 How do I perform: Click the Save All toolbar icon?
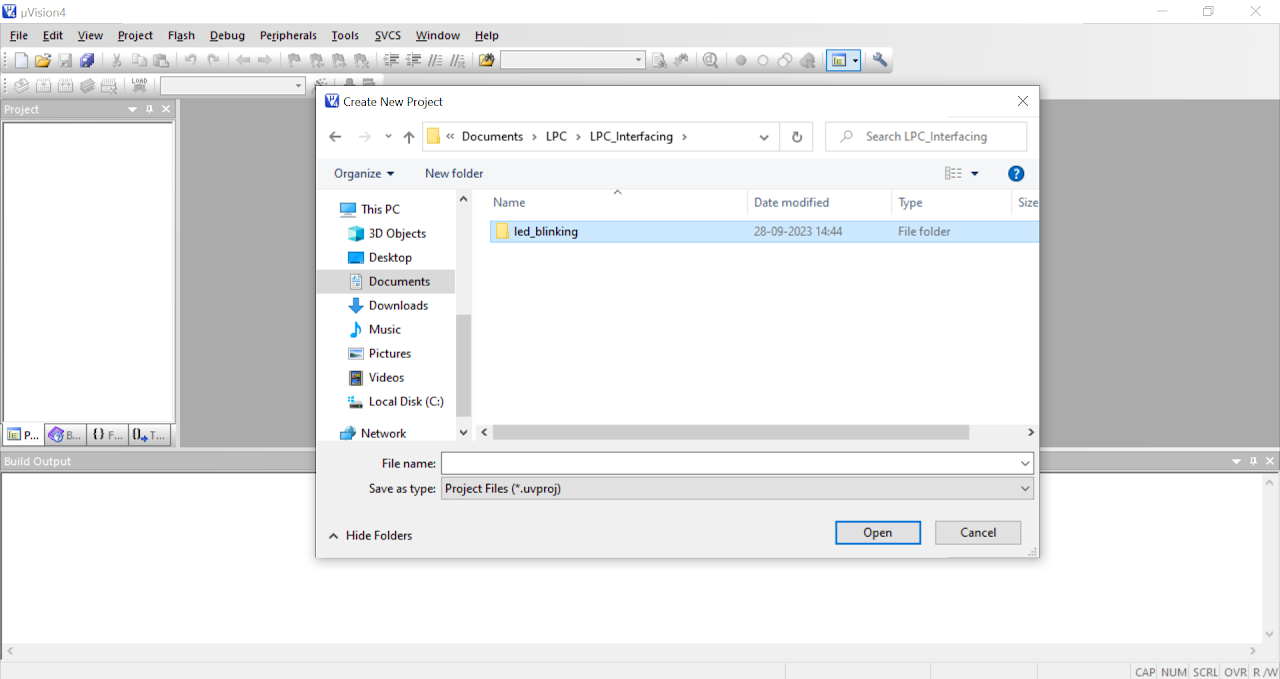tap(87, 60)
